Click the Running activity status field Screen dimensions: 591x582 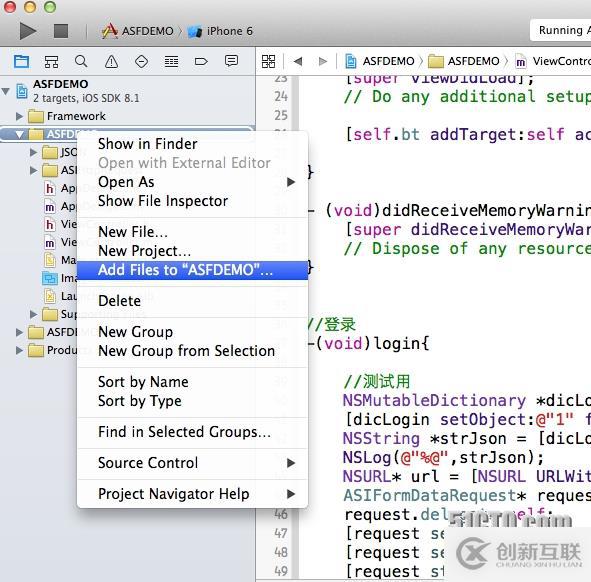coord(560,30)
